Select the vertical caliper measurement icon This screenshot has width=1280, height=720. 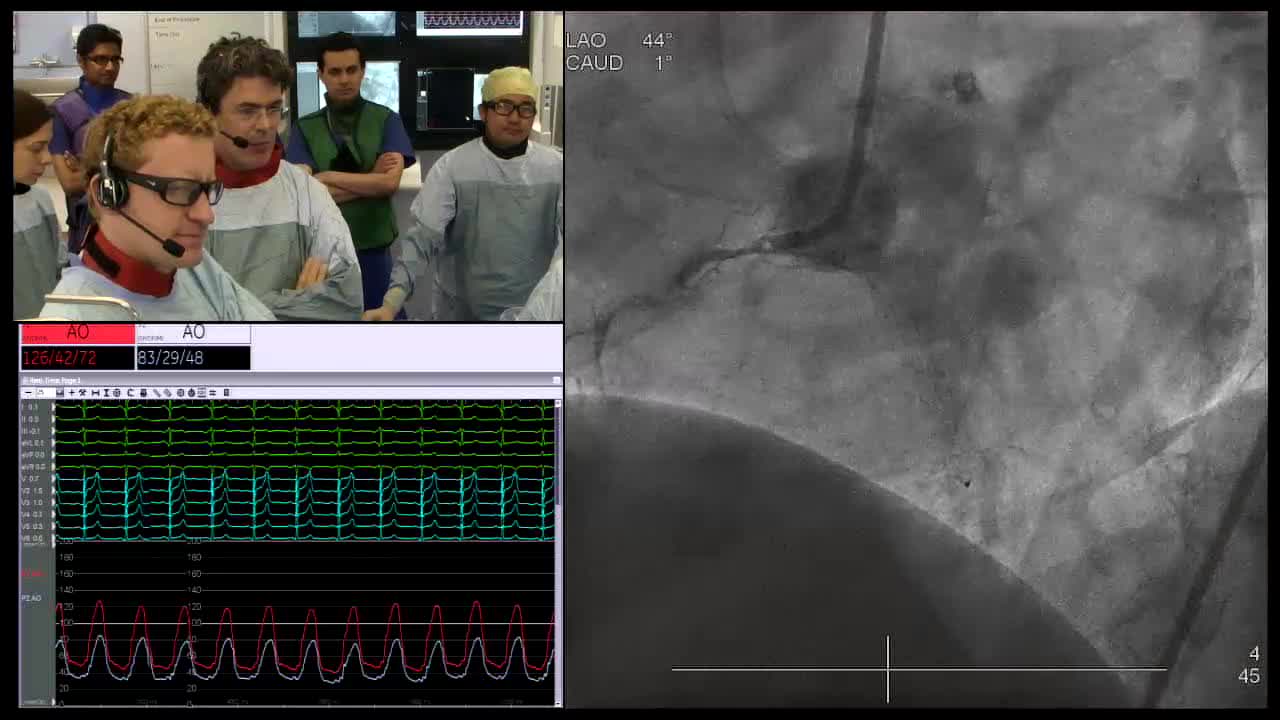coord(106,393)
